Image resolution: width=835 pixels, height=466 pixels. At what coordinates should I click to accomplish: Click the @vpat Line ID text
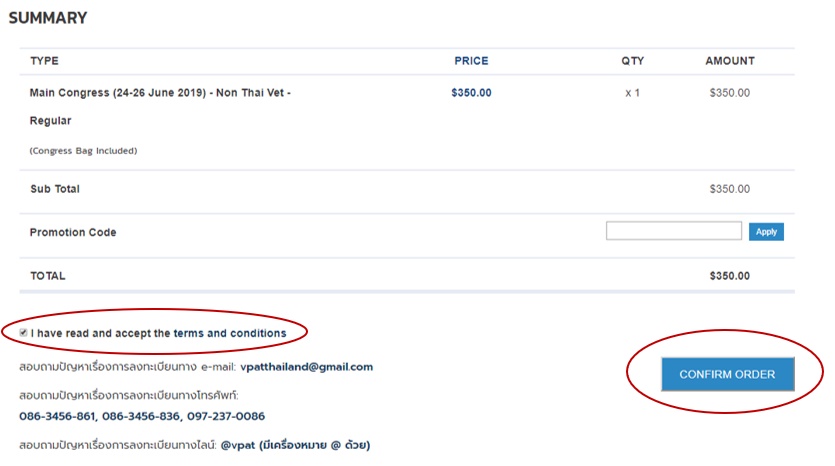(x=238, y=445)
